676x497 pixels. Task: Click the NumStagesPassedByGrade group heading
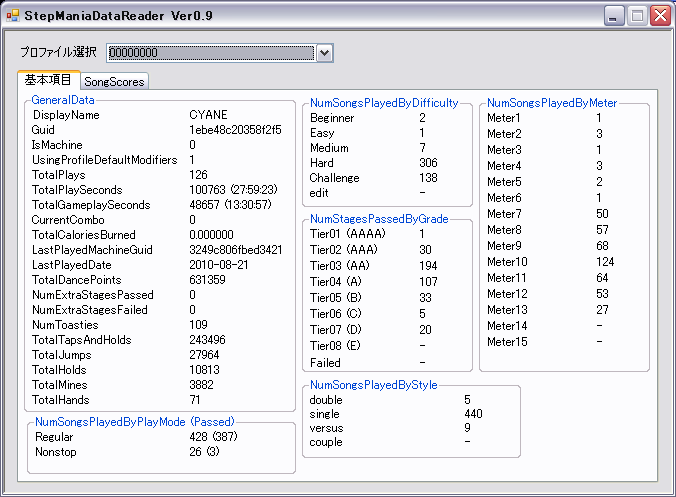[379, 219]
